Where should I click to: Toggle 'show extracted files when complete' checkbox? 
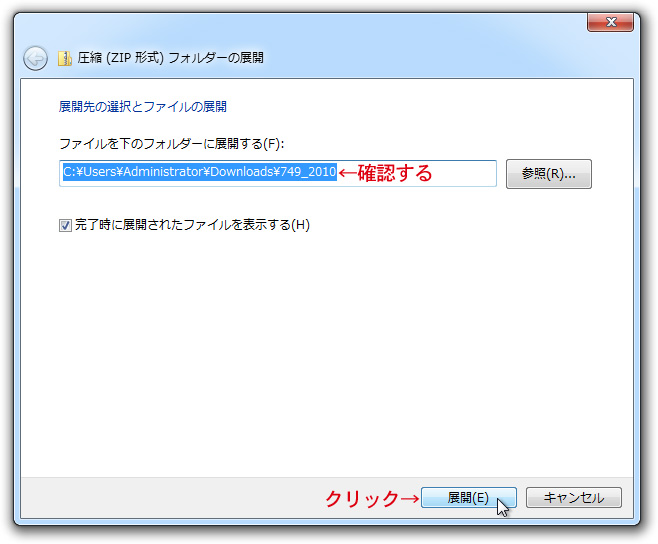65,225
